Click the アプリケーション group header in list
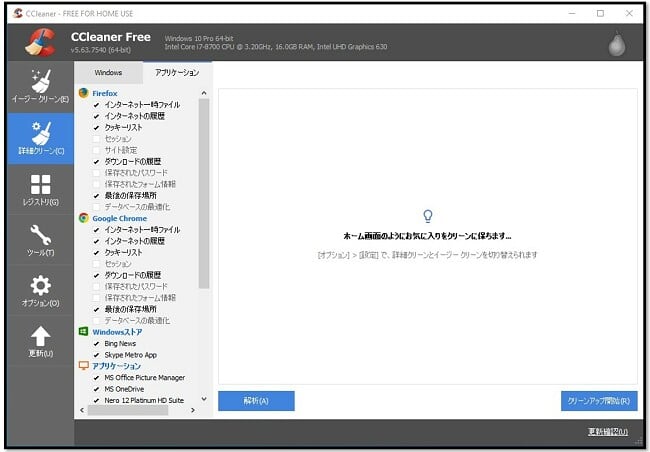 (116, 366)
